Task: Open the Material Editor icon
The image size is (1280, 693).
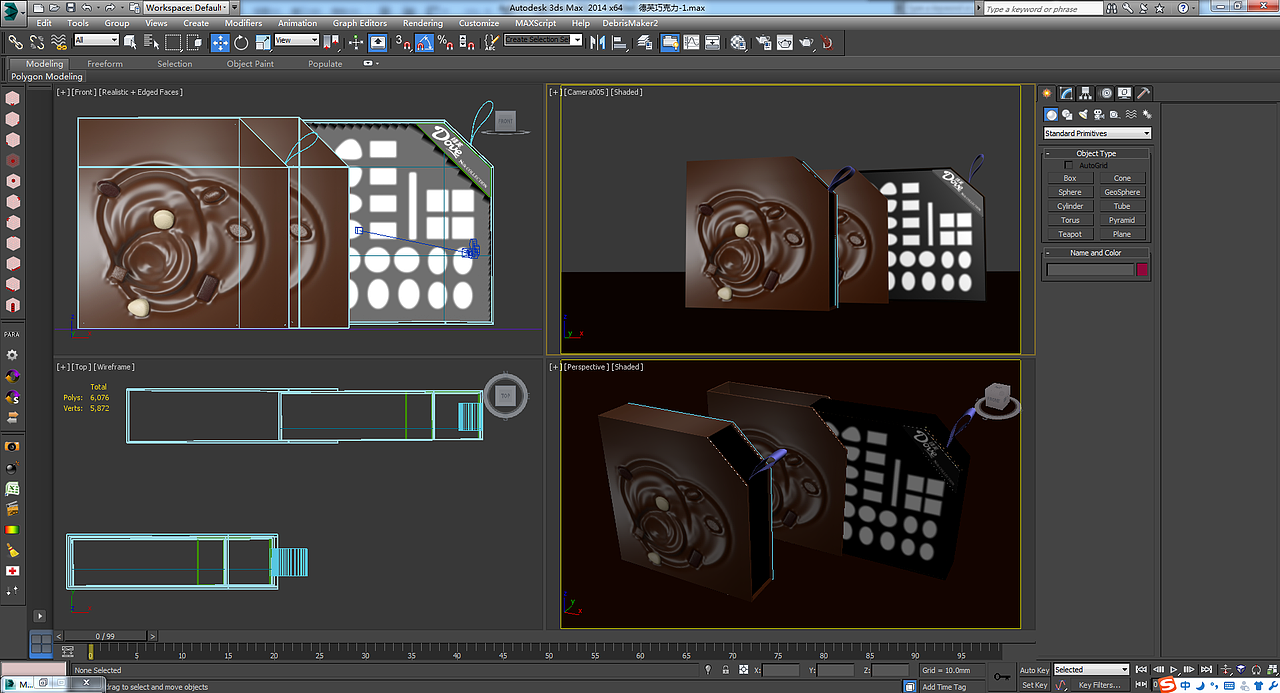Action: click(x=738, y=43)
